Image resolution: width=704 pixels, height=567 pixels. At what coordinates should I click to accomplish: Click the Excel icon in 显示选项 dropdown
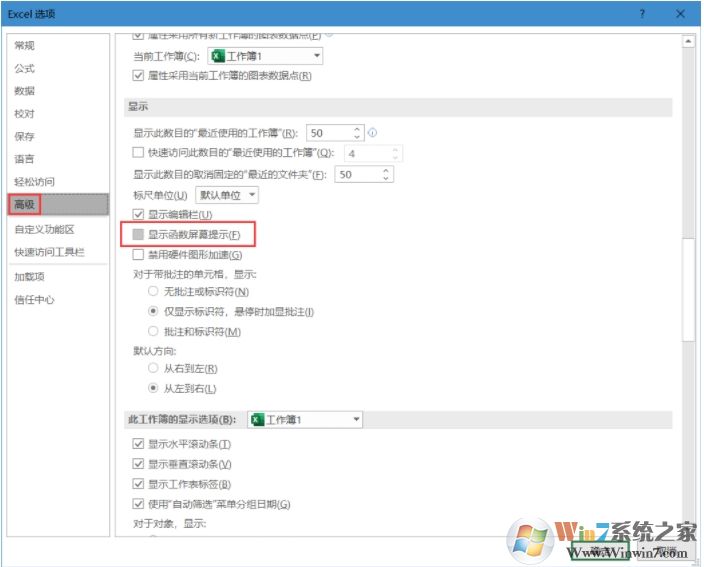coord(258,420)
